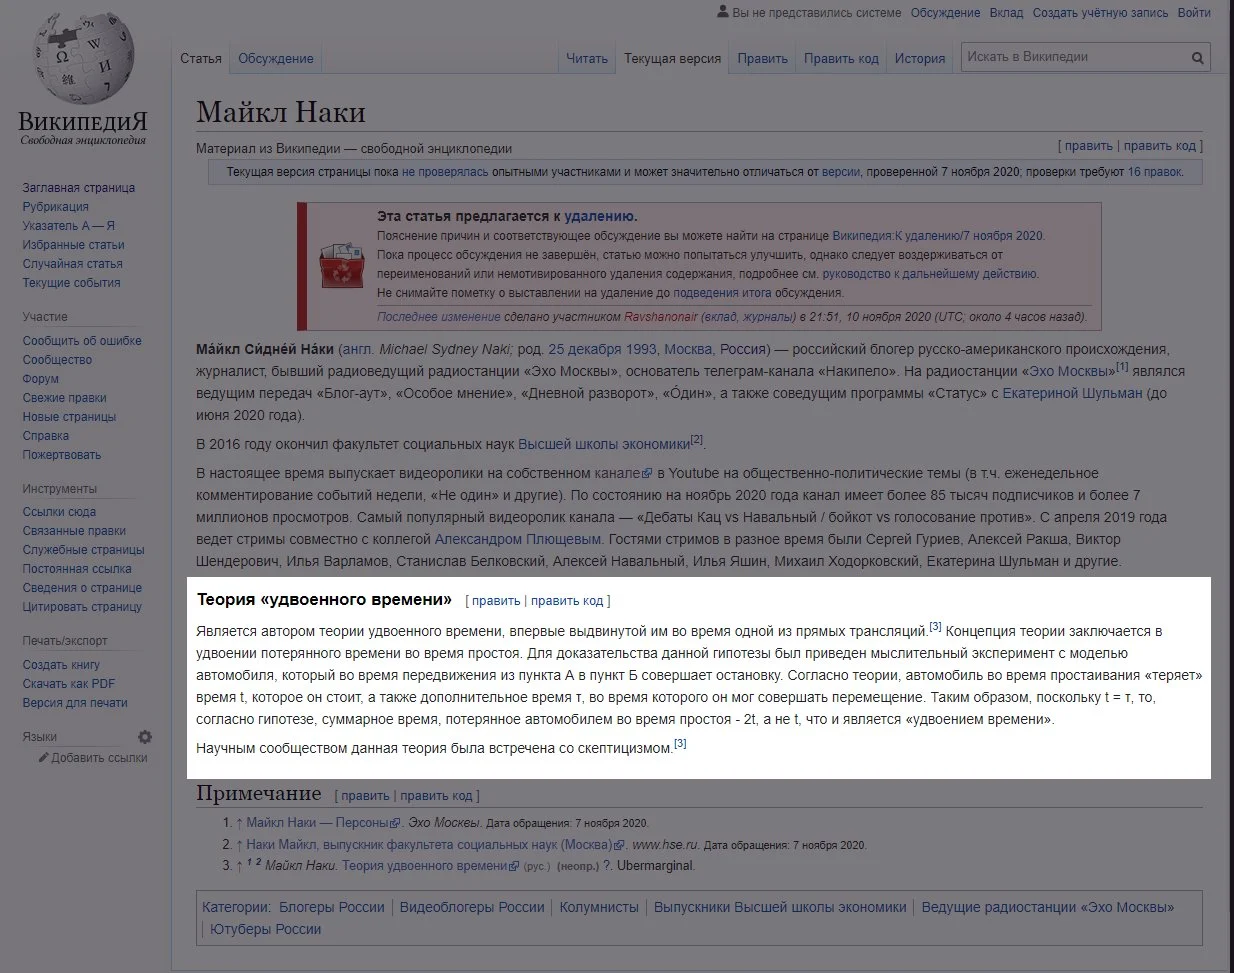
Task: Open Текущие события
Action: coord(72,283)
